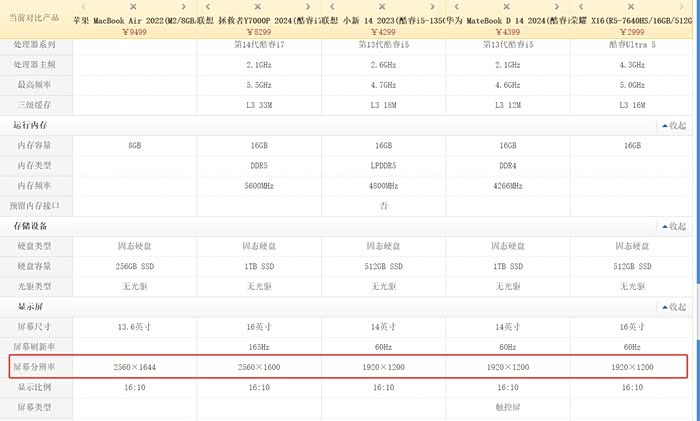Remove MacBook Air 2022 from comparison
The height and width of the screenshot is (421, 700).
tap(133, 7)
